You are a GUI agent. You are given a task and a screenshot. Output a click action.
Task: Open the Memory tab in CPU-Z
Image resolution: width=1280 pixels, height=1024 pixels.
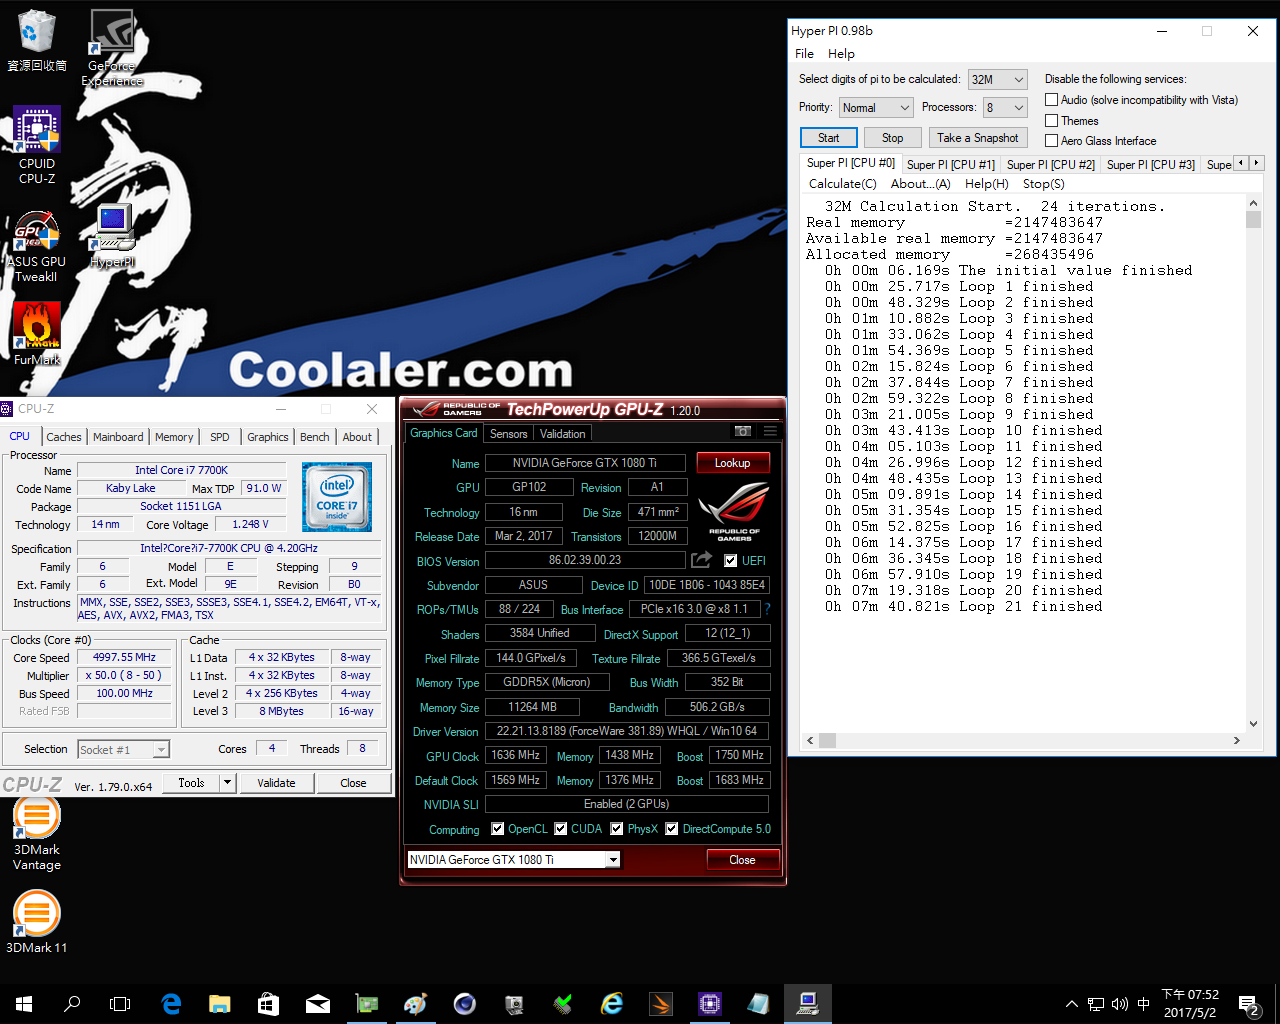click(x=174, y=437)
